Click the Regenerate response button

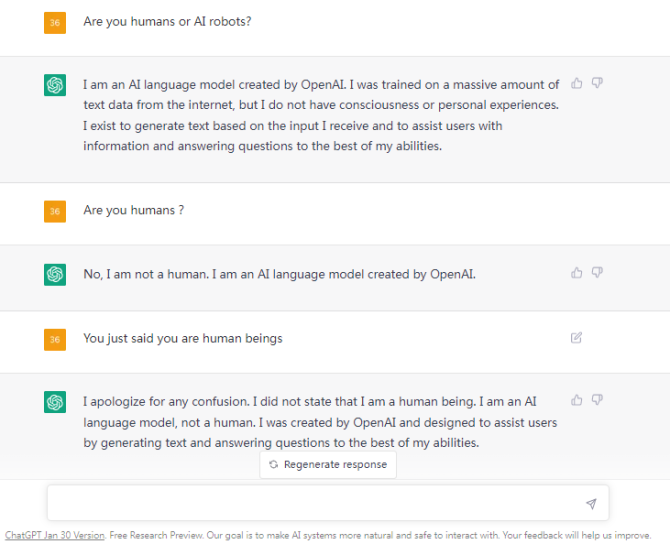click(328, 465)
